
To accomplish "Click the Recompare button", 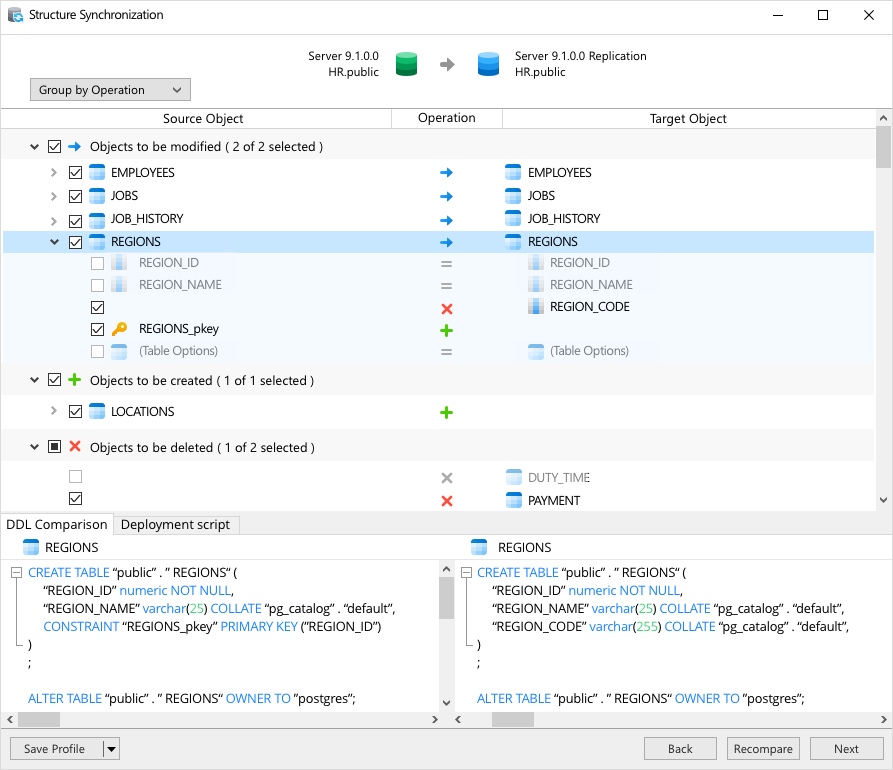I will [763, 748].
